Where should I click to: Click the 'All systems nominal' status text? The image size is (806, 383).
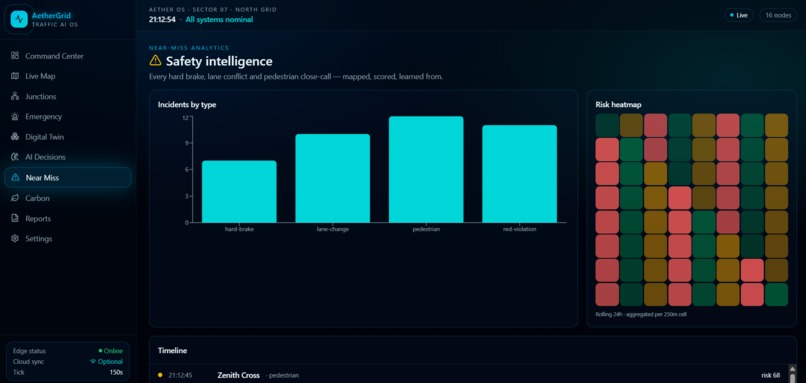(219, 20)
